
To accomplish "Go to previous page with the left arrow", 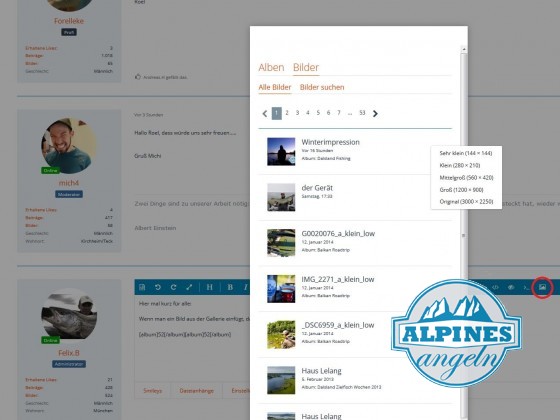I will (265, 114).
